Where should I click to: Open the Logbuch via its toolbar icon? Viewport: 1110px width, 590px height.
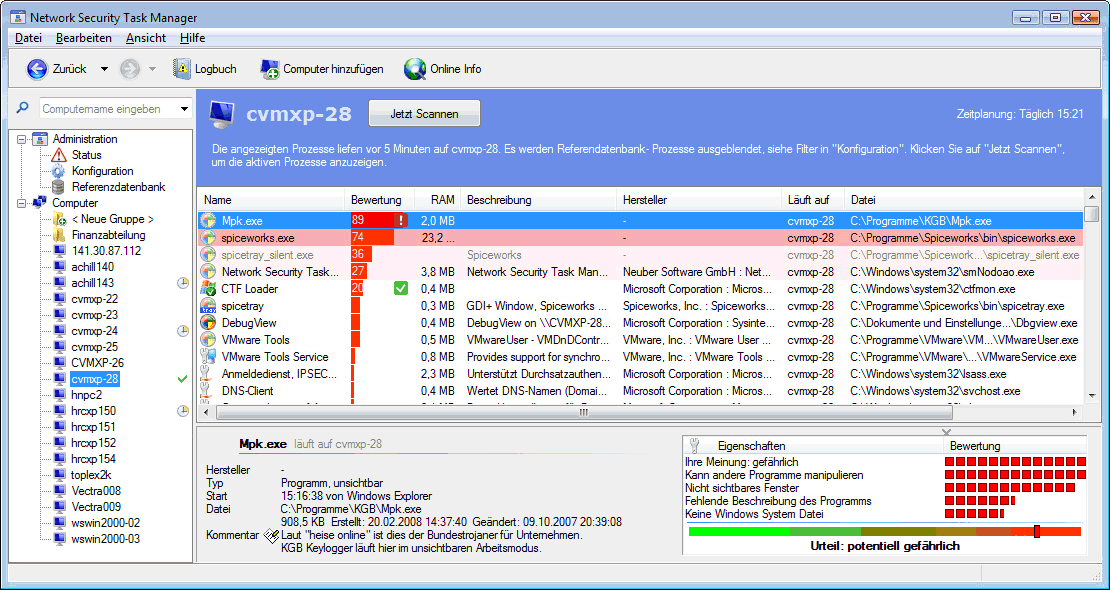tap(183, 69)
